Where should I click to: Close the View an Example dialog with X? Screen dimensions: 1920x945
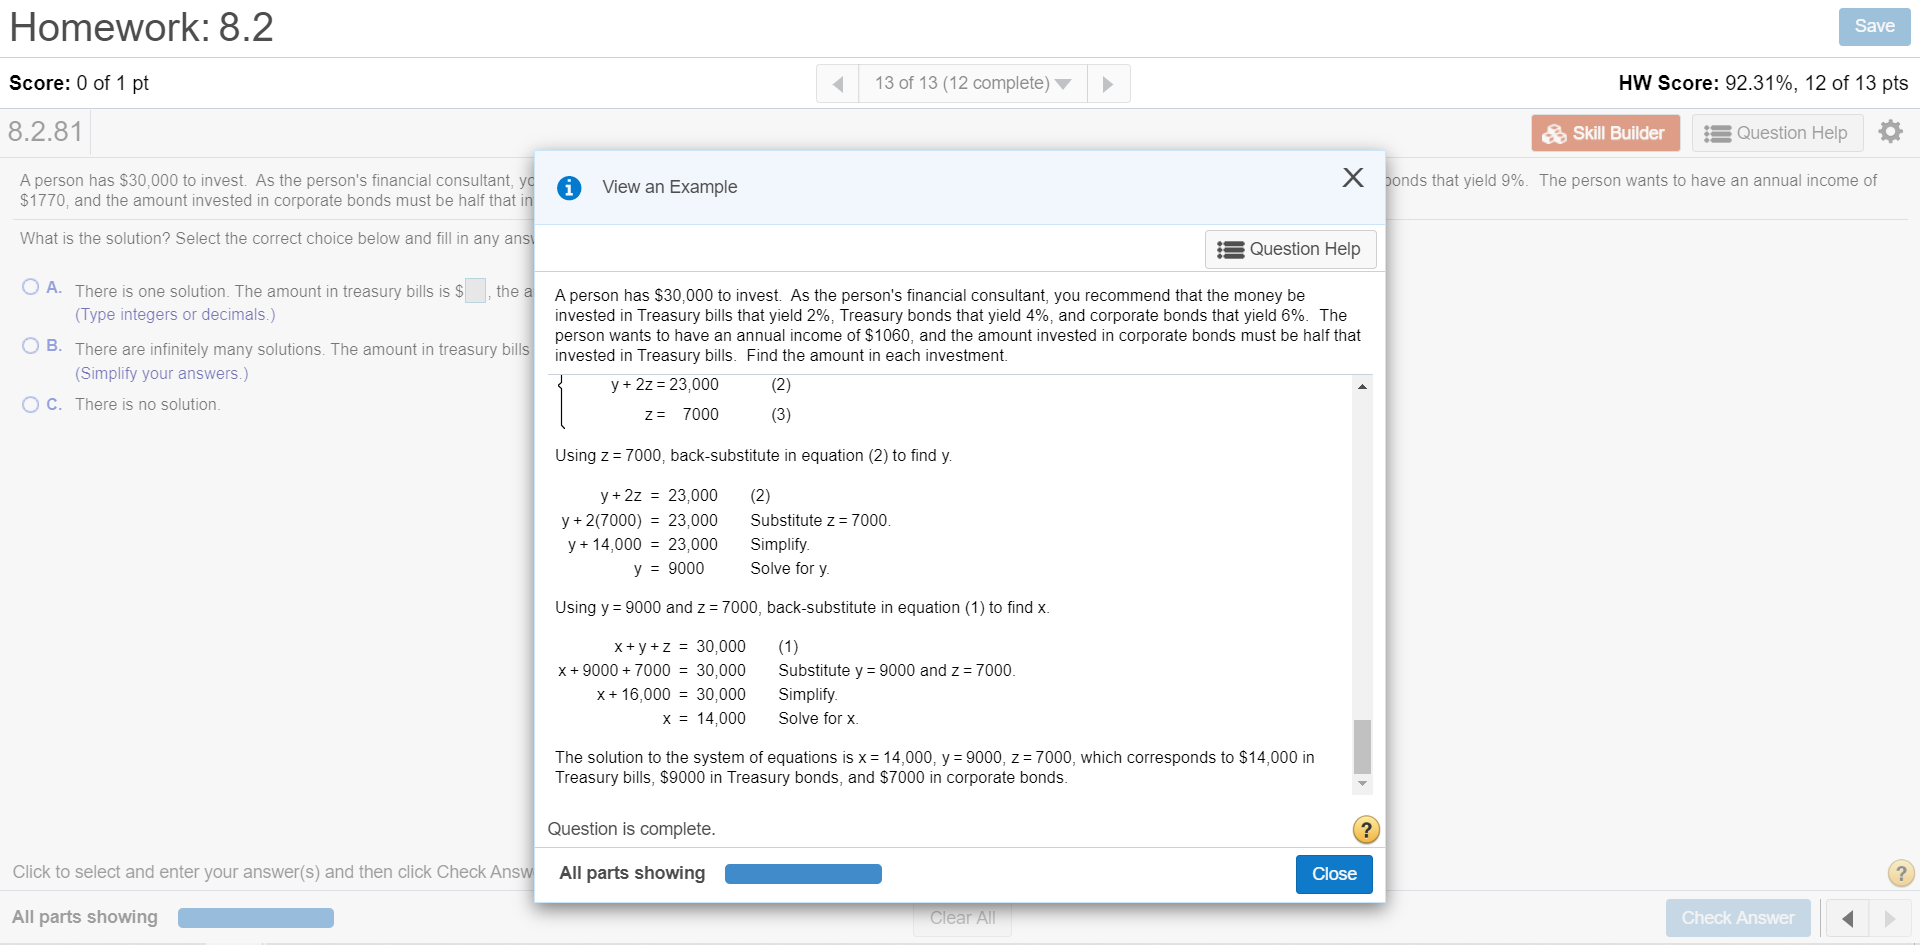pos(1353,178)
